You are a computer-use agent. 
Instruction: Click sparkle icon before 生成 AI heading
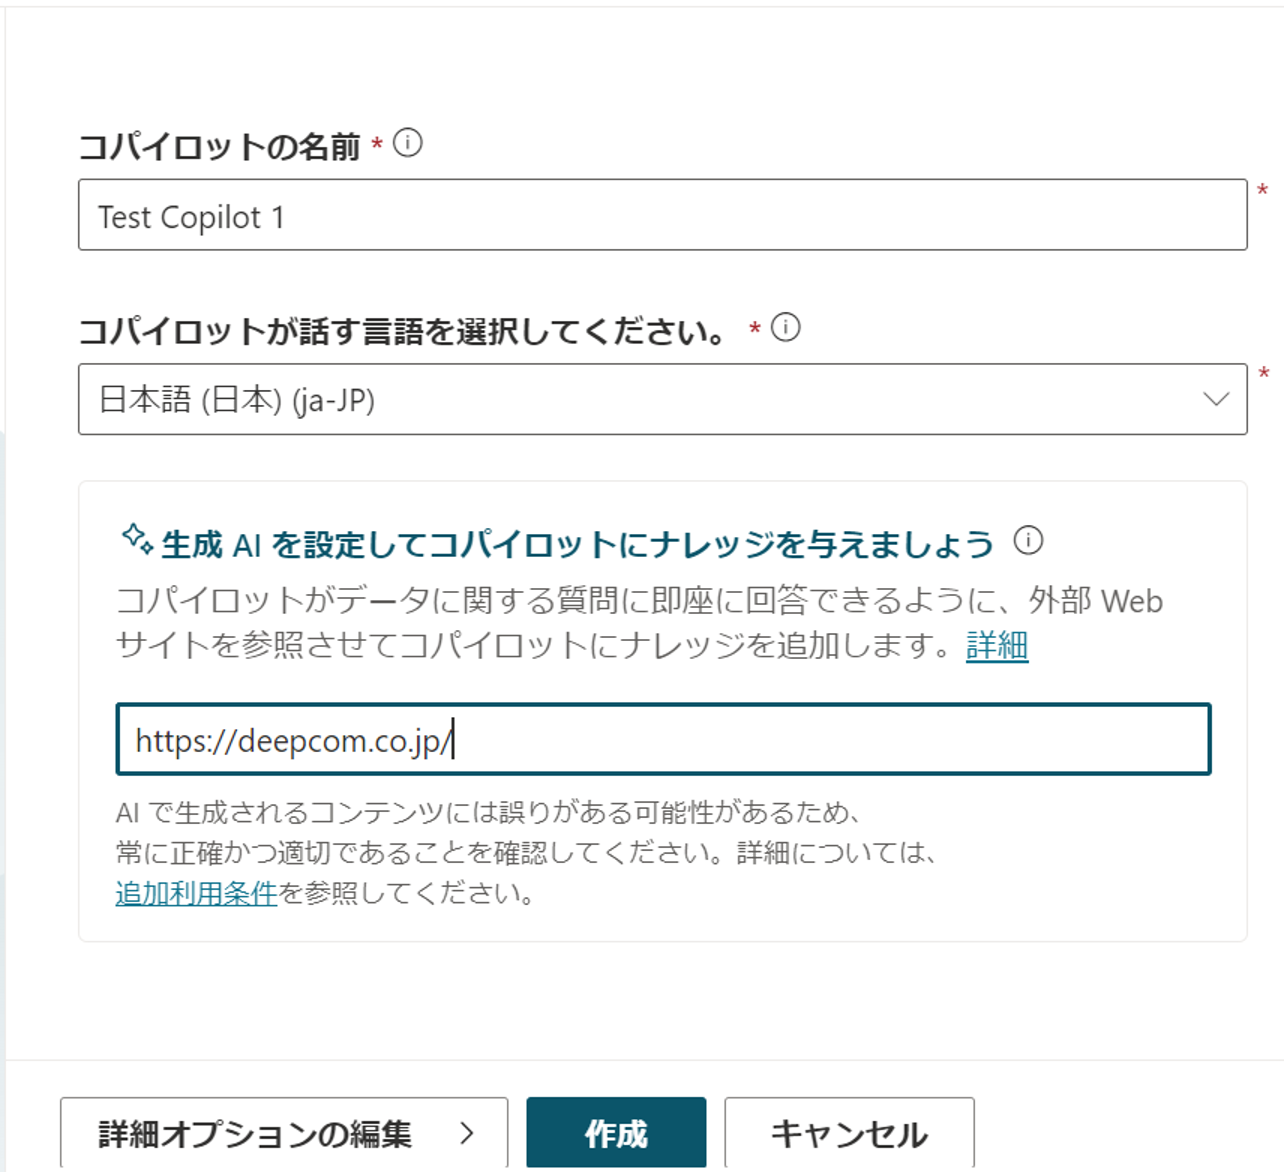click(x=137, y=539)
